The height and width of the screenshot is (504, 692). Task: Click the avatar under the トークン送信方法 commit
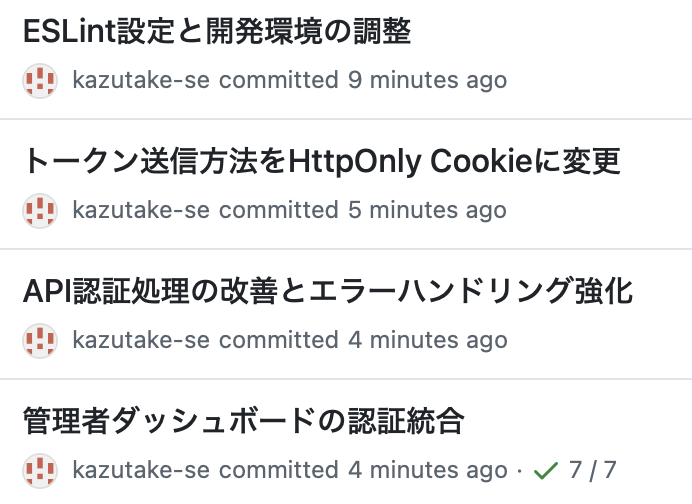tap(39, 210)
